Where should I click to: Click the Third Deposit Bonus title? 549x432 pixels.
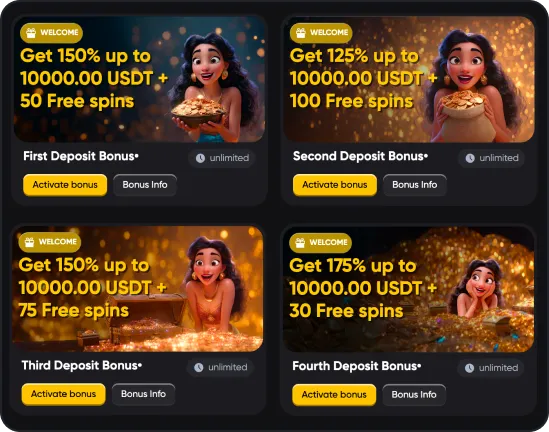[82, 365]
